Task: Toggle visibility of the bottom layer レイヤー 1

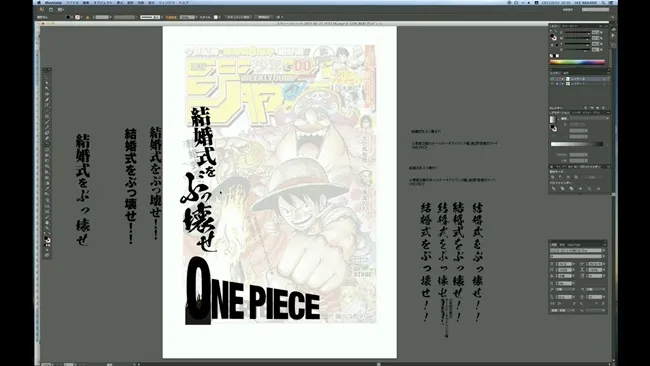Action: pyautogui.click(x=552, y=84)
